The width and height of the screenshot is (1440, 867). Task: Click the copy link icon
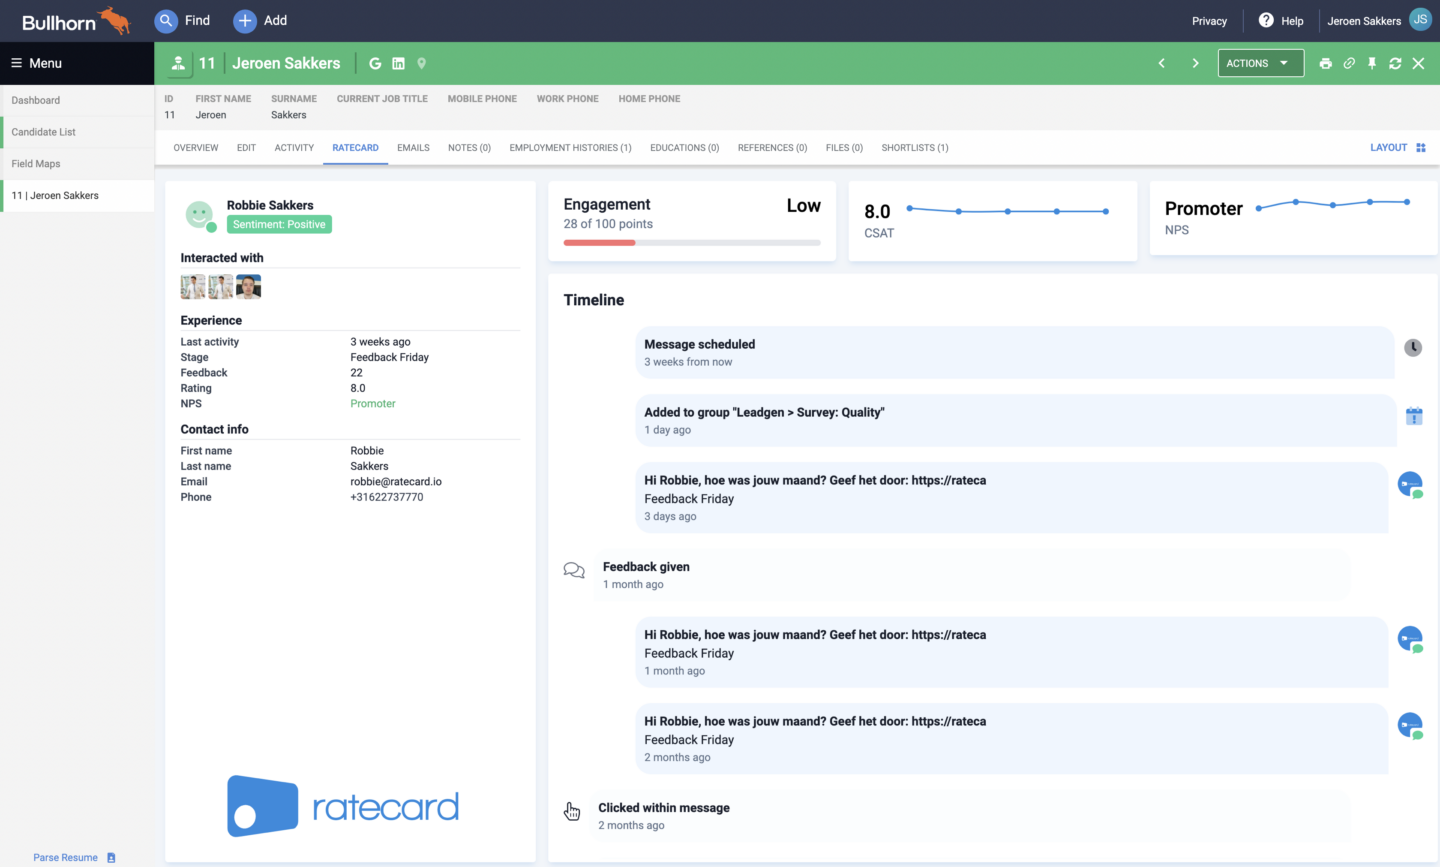(1349, 63)
